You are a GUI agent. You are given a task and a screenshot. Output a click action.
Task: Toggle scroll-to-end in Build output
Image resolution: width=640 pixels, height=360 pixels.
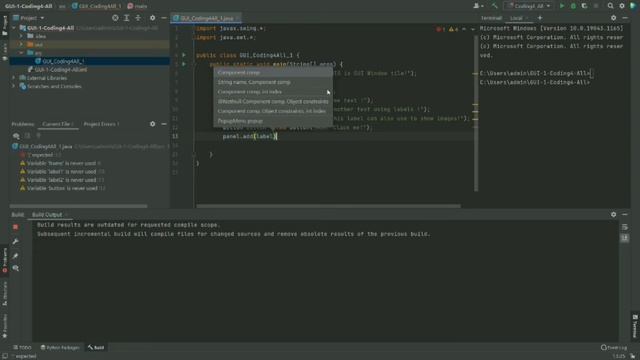[624, 238]
